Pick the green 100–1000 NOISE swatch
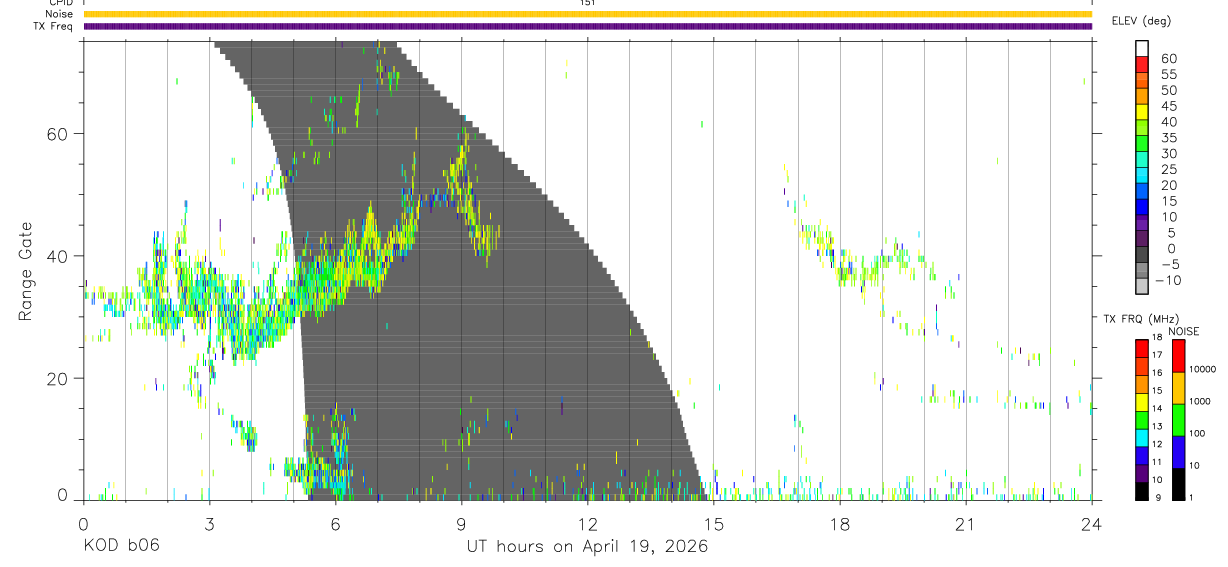This screenshot has height=567, width=1228. pyautogui.click(x=1179, y=419)
